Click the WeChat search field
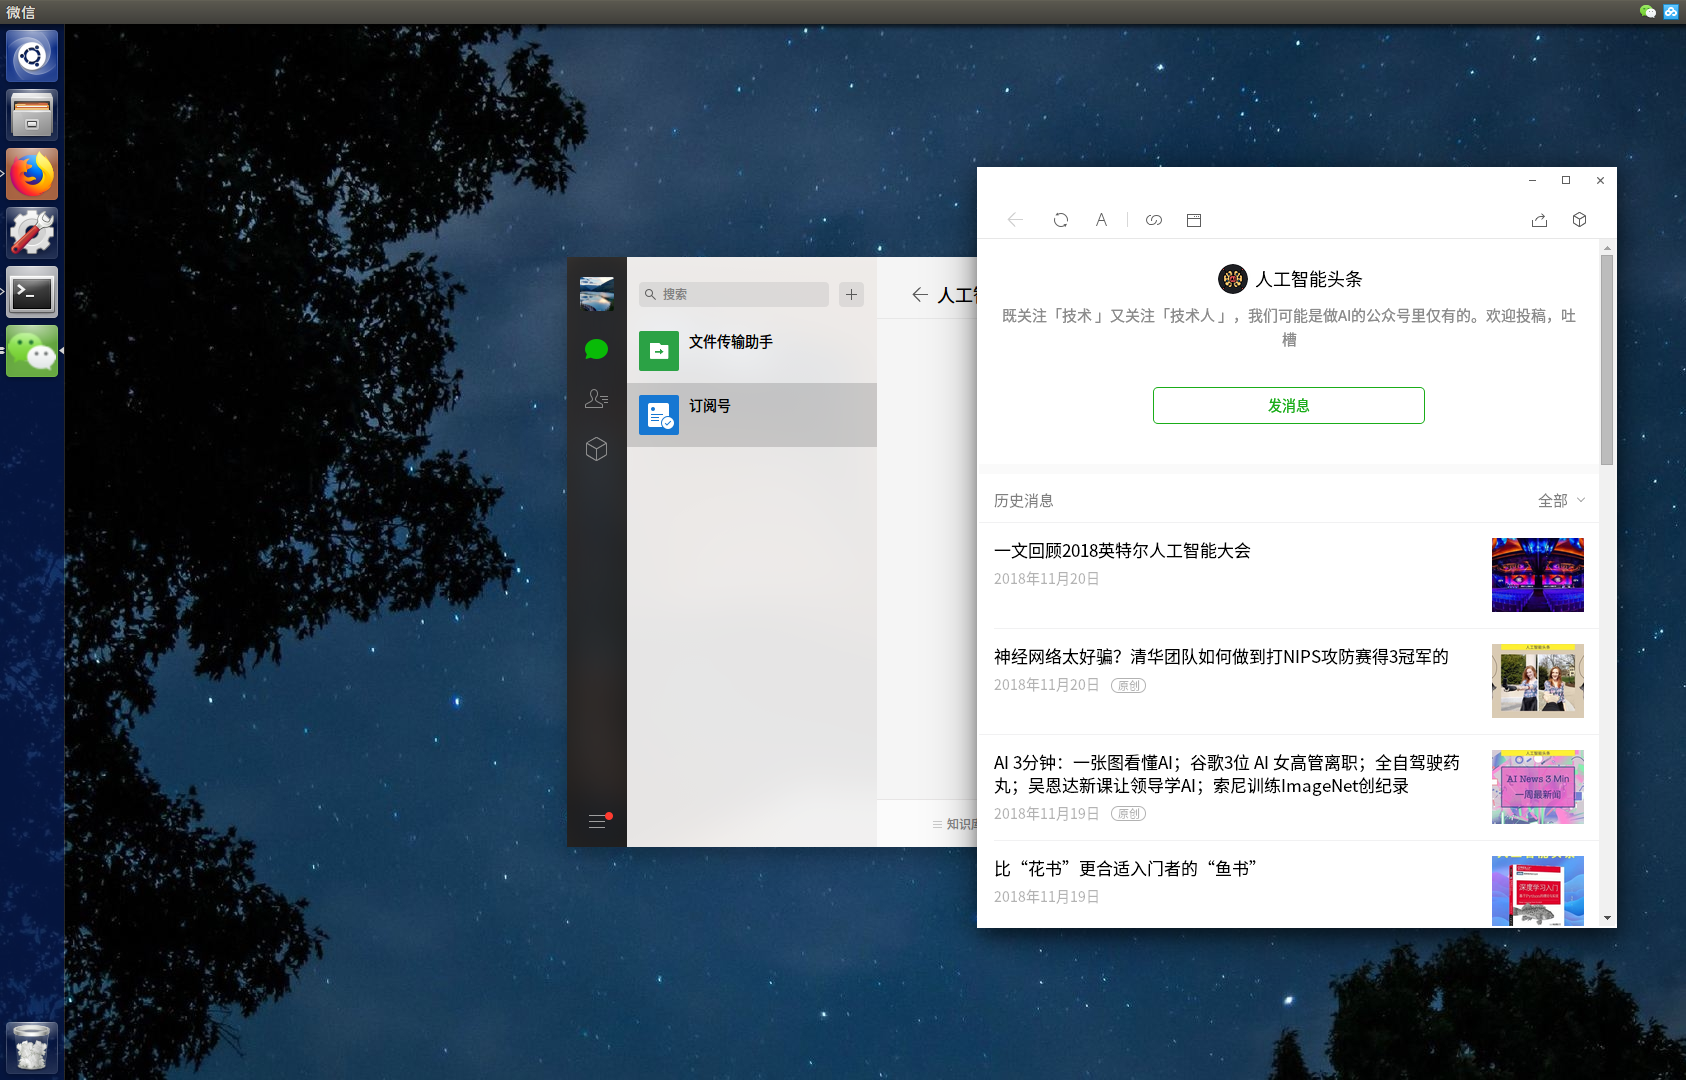The height and width of the screenshot is (1080, 1686). coord(734,294)
